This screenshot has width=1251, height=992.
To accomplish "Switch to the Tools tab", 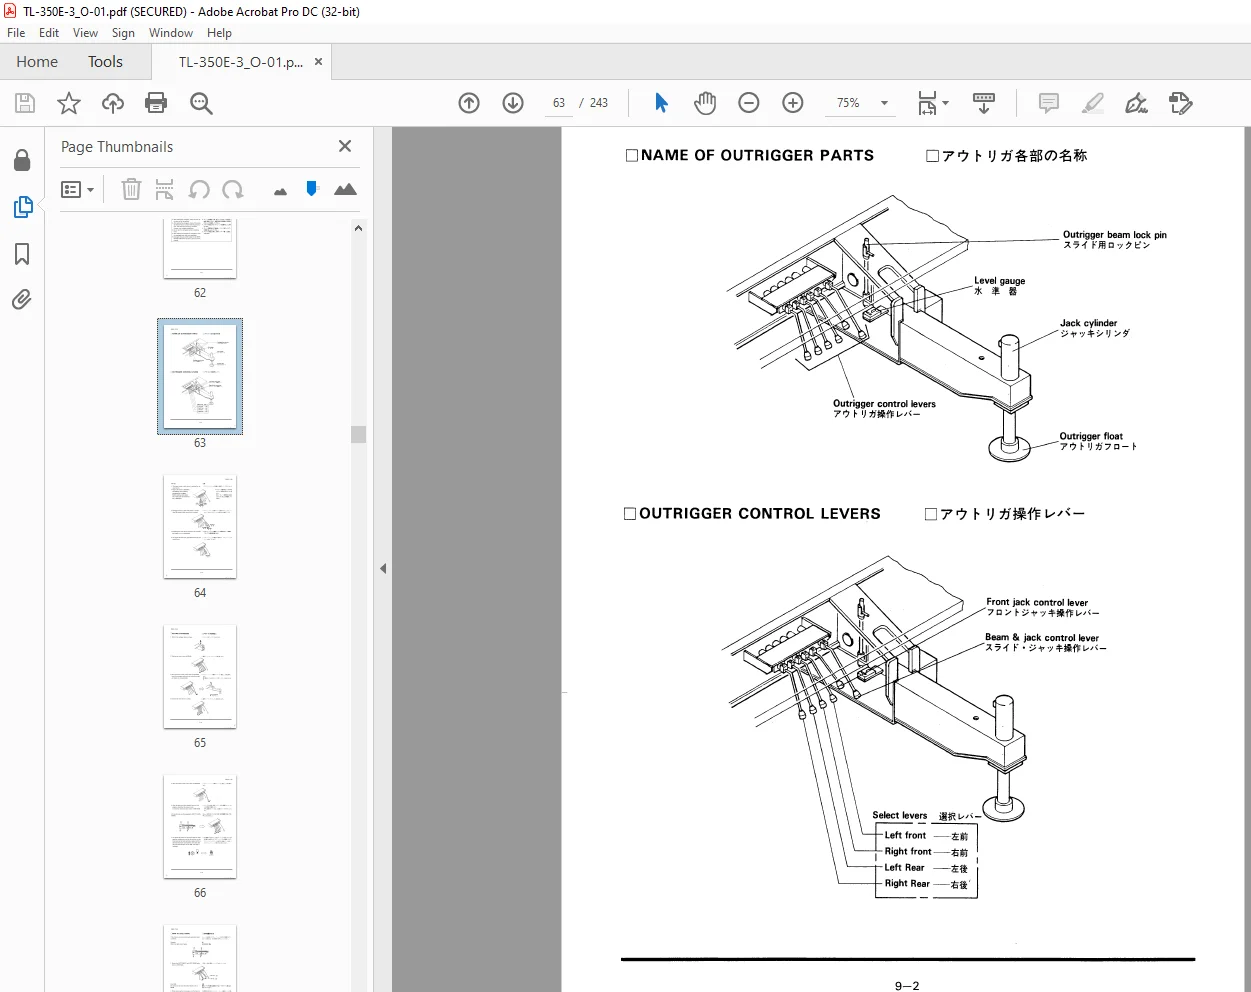I will pyautogui.click(x=105, y=61).
